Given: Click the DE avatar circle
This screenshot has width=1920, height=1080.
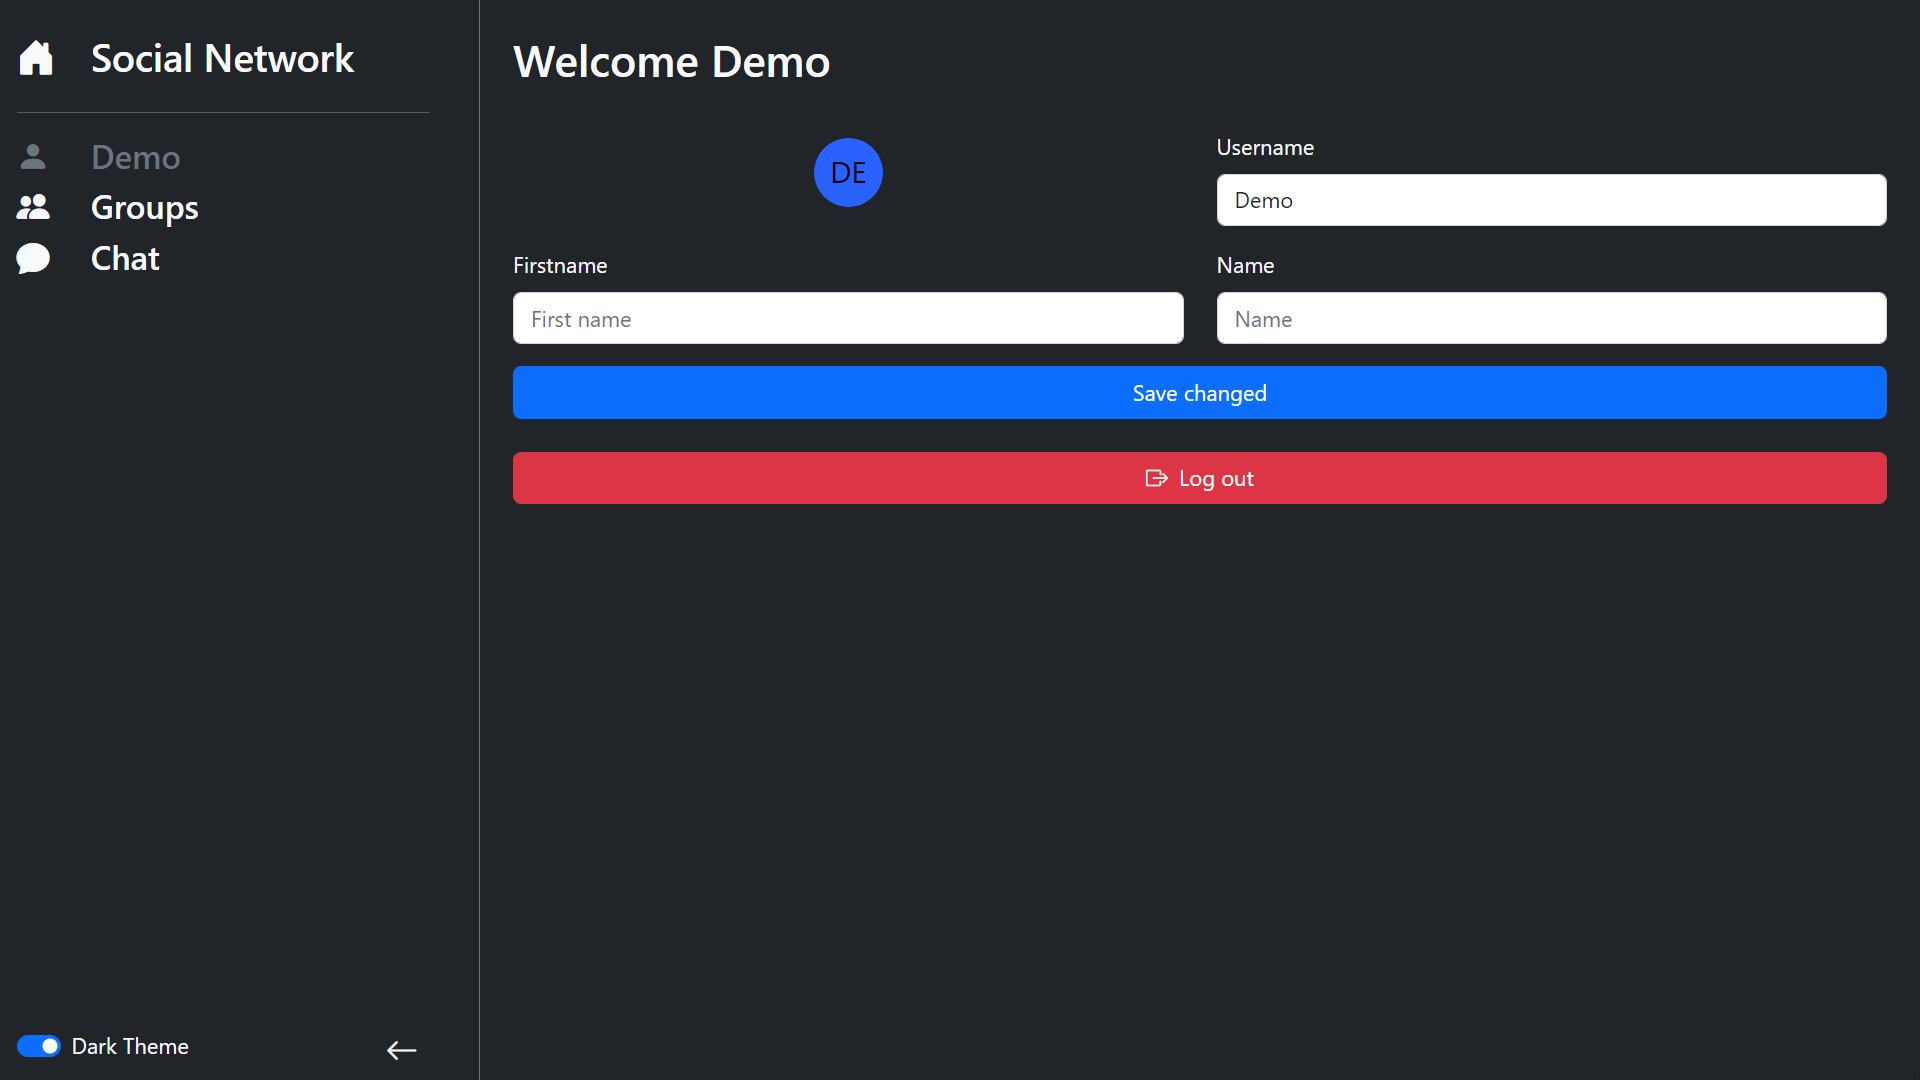Looking at the screenshot, I should point(848,173).
